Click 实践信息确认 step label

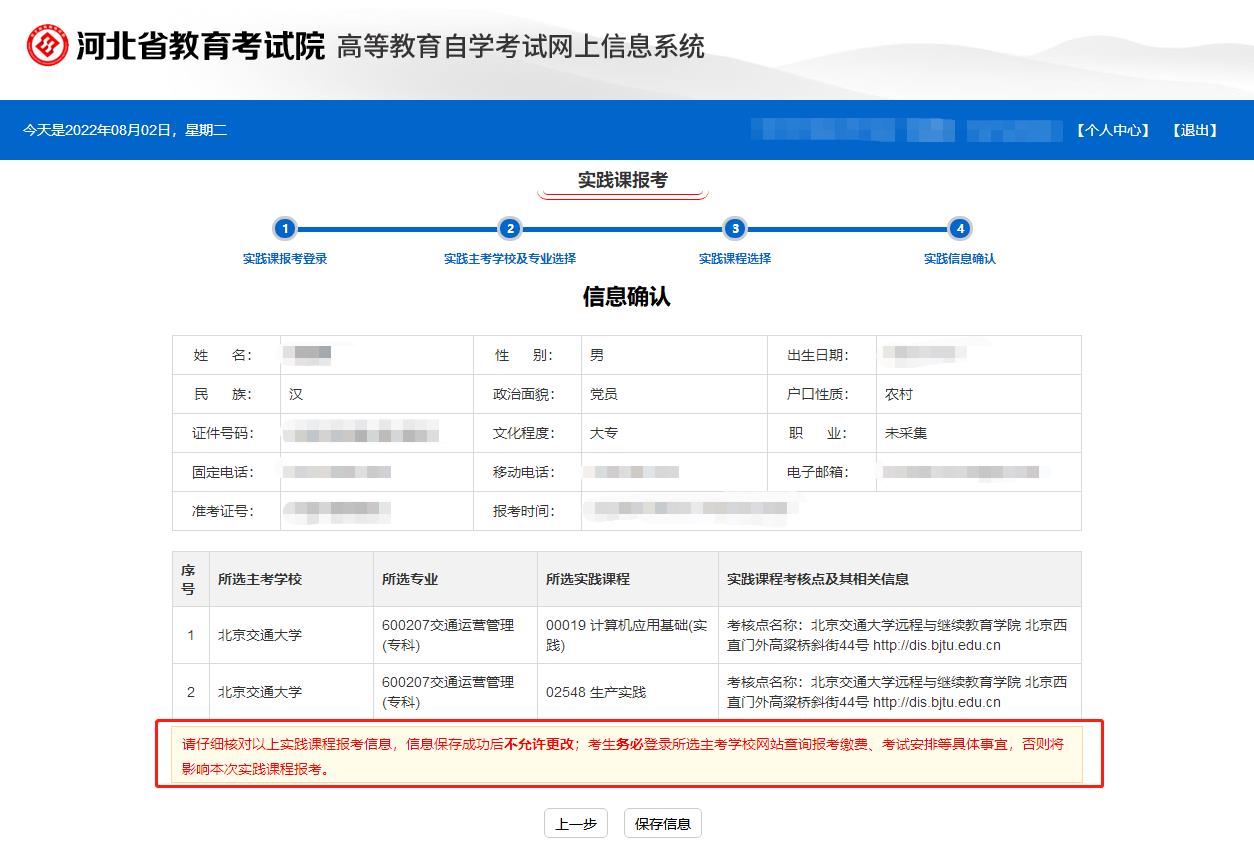point(960,259)
